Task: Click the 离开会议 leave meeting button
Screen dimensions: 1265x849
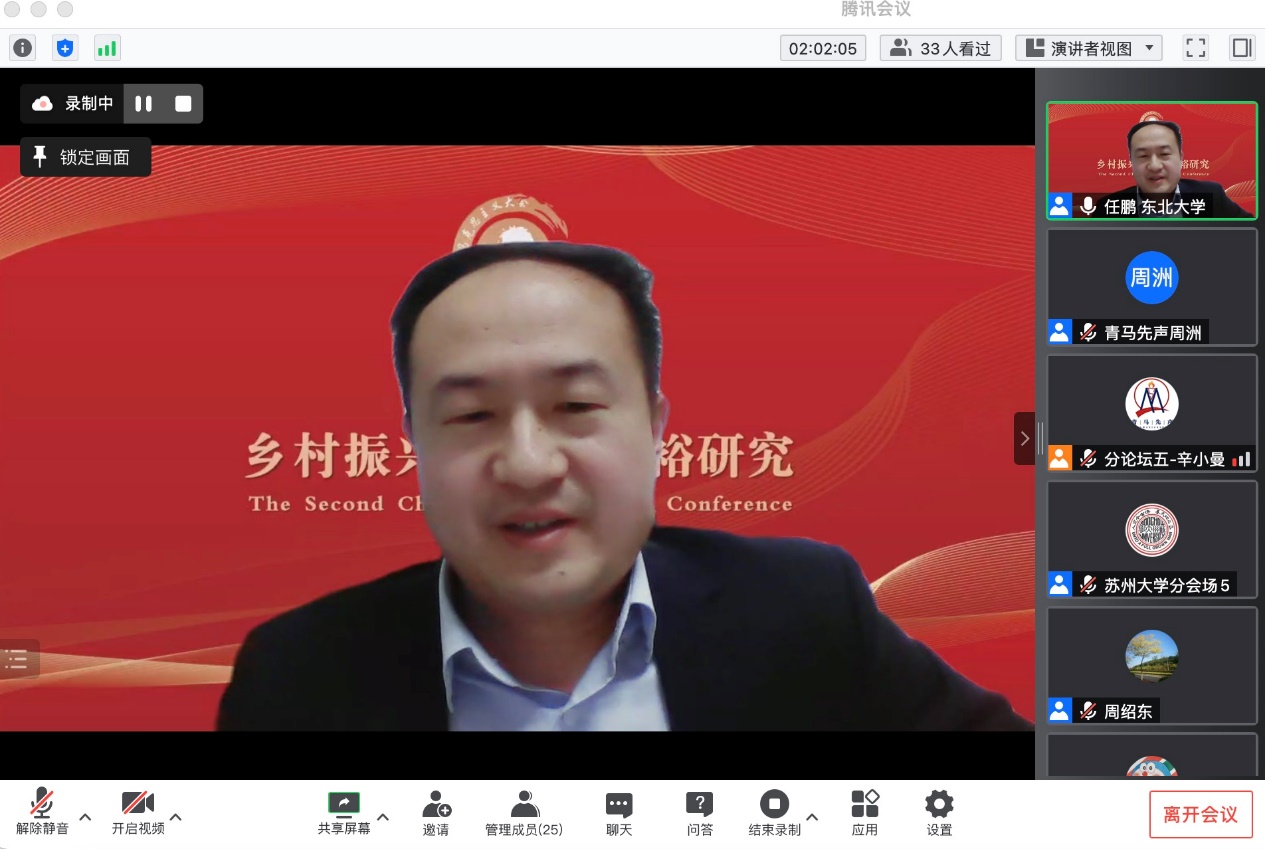Action: [x=1200, y=814]
